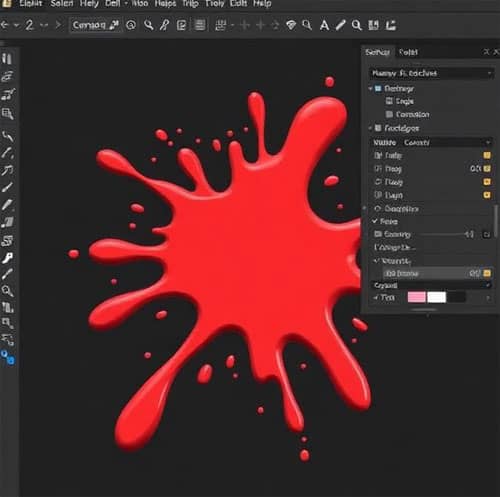Open the Help menu at the end of the menu bar
Screen dimensions: 500x497
[x=262, y=4]
